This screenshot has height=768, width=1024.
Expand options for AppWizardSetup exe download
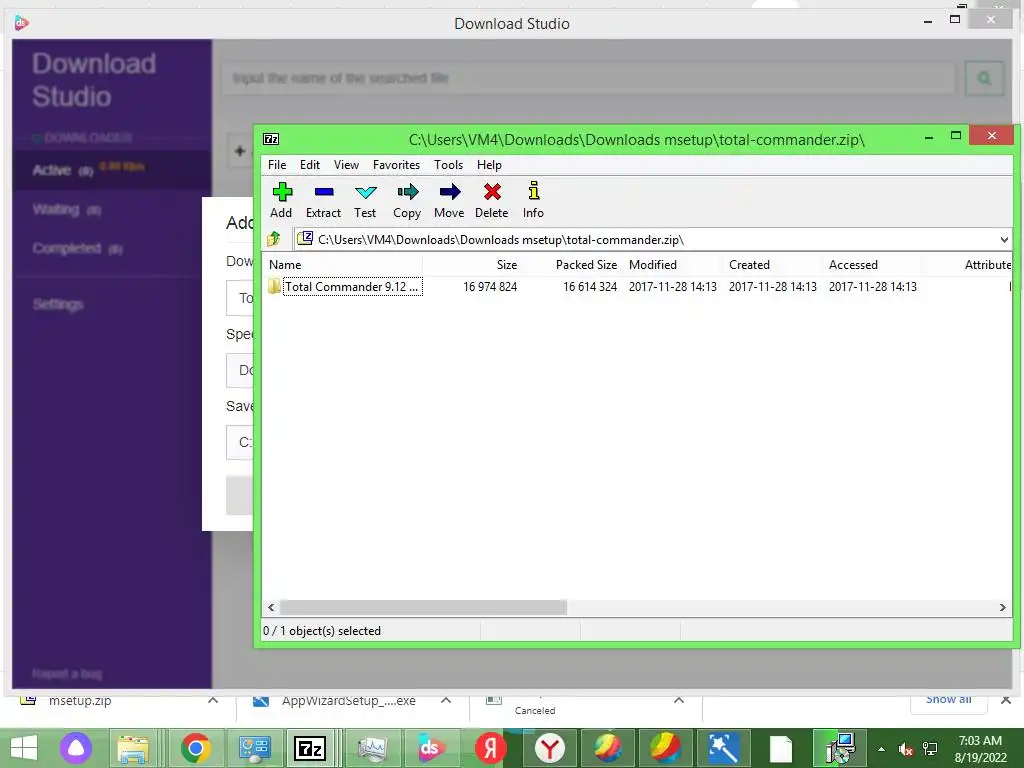coord(446,700)
